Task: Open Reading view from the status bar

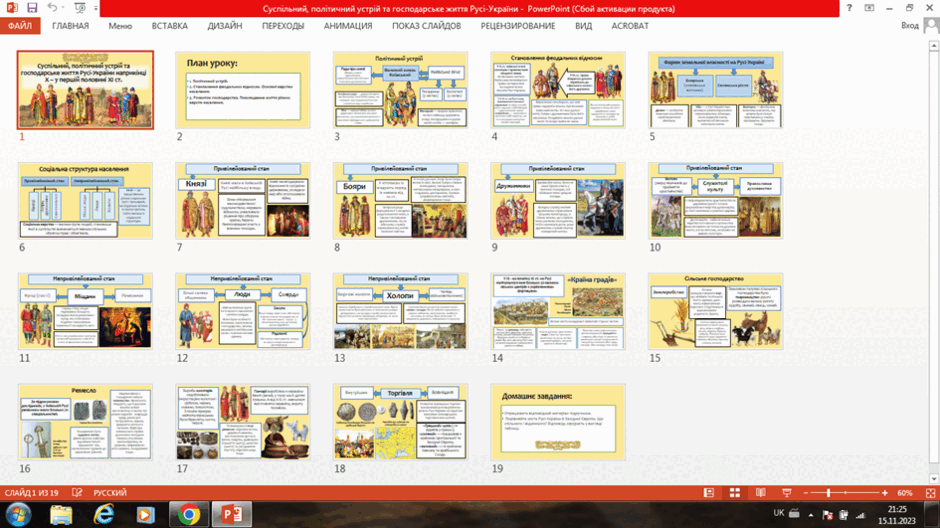Action: point(760,493)
